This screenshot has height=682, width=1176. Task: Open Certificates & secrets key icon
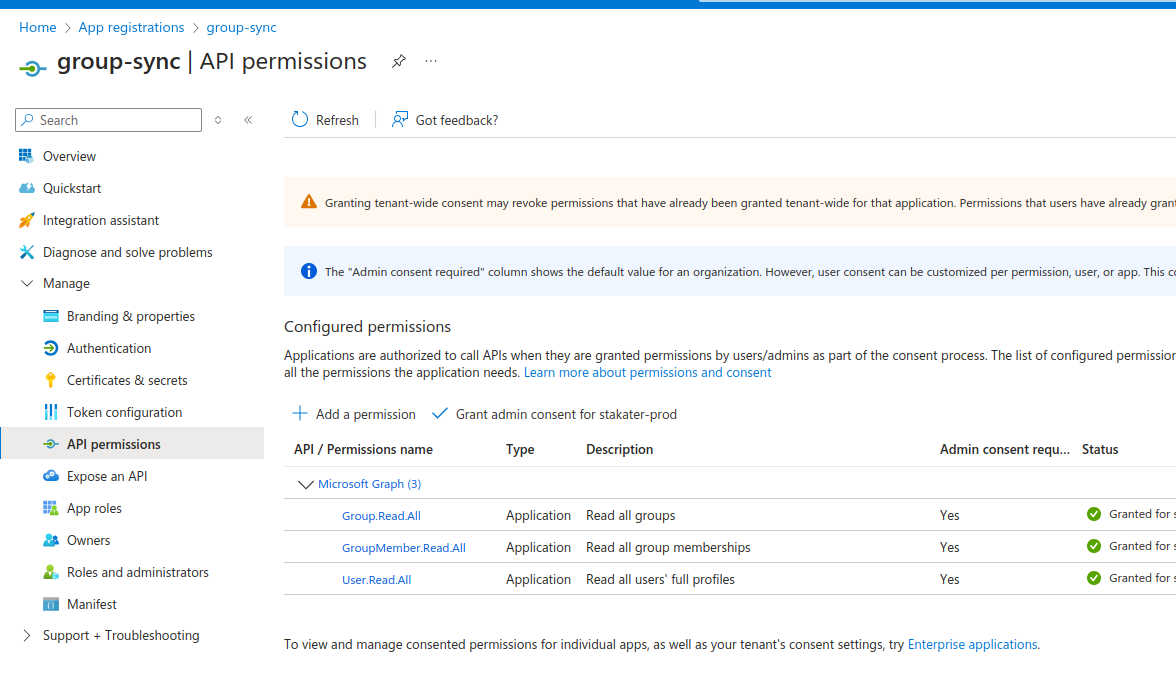pyautogui.click(x=51, y=380)
